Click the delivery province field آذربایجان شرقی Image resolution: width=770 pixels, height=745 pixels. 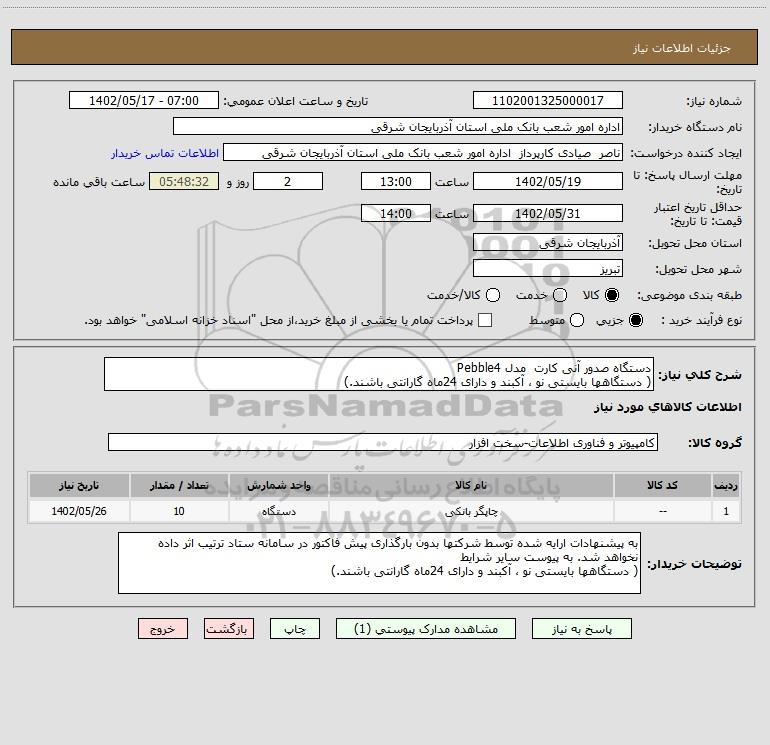pos(548,242)
